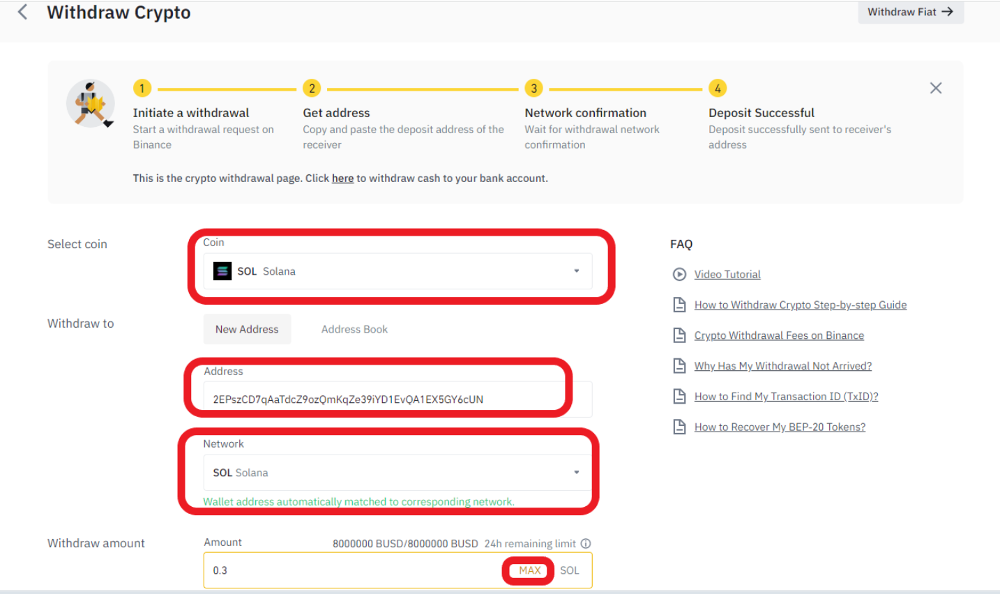Screen dimensions: 1000x594
Task: Click the 'Deposit Successful' step title
Action: click(x=761, y=113)
